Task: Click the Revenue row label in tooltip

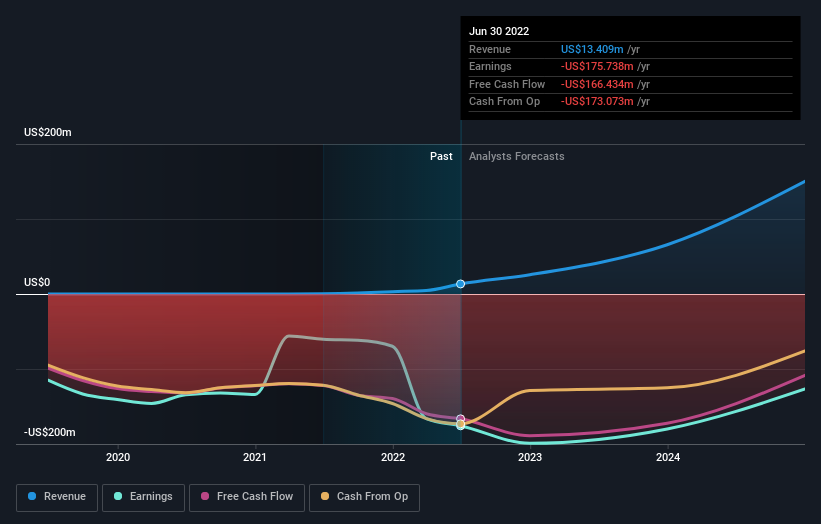Action: coord(490,49)
